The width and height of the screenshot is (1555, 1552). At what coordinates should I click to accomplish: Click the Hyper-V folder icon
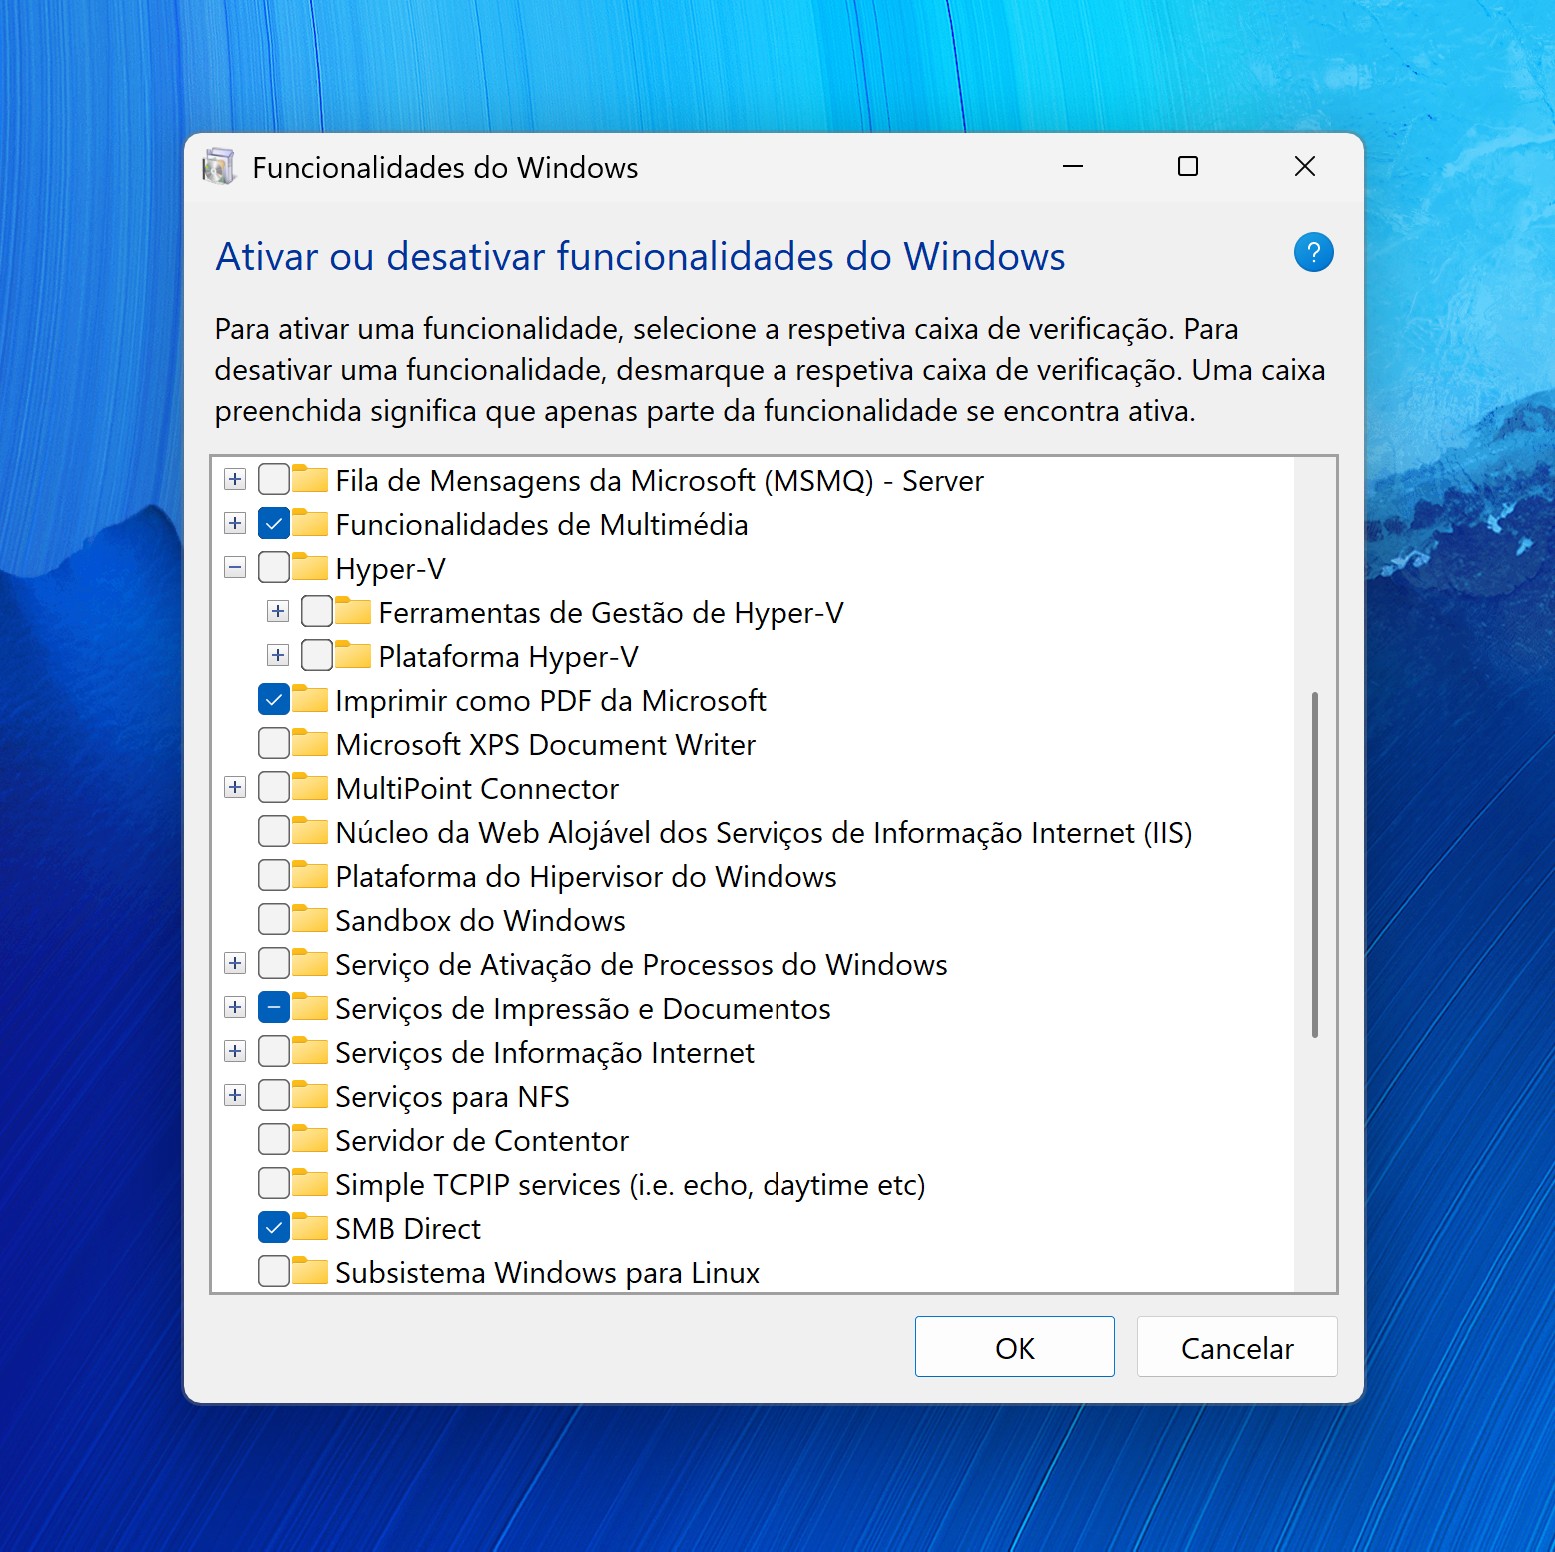pyautogui.click(x=310, y=568)
